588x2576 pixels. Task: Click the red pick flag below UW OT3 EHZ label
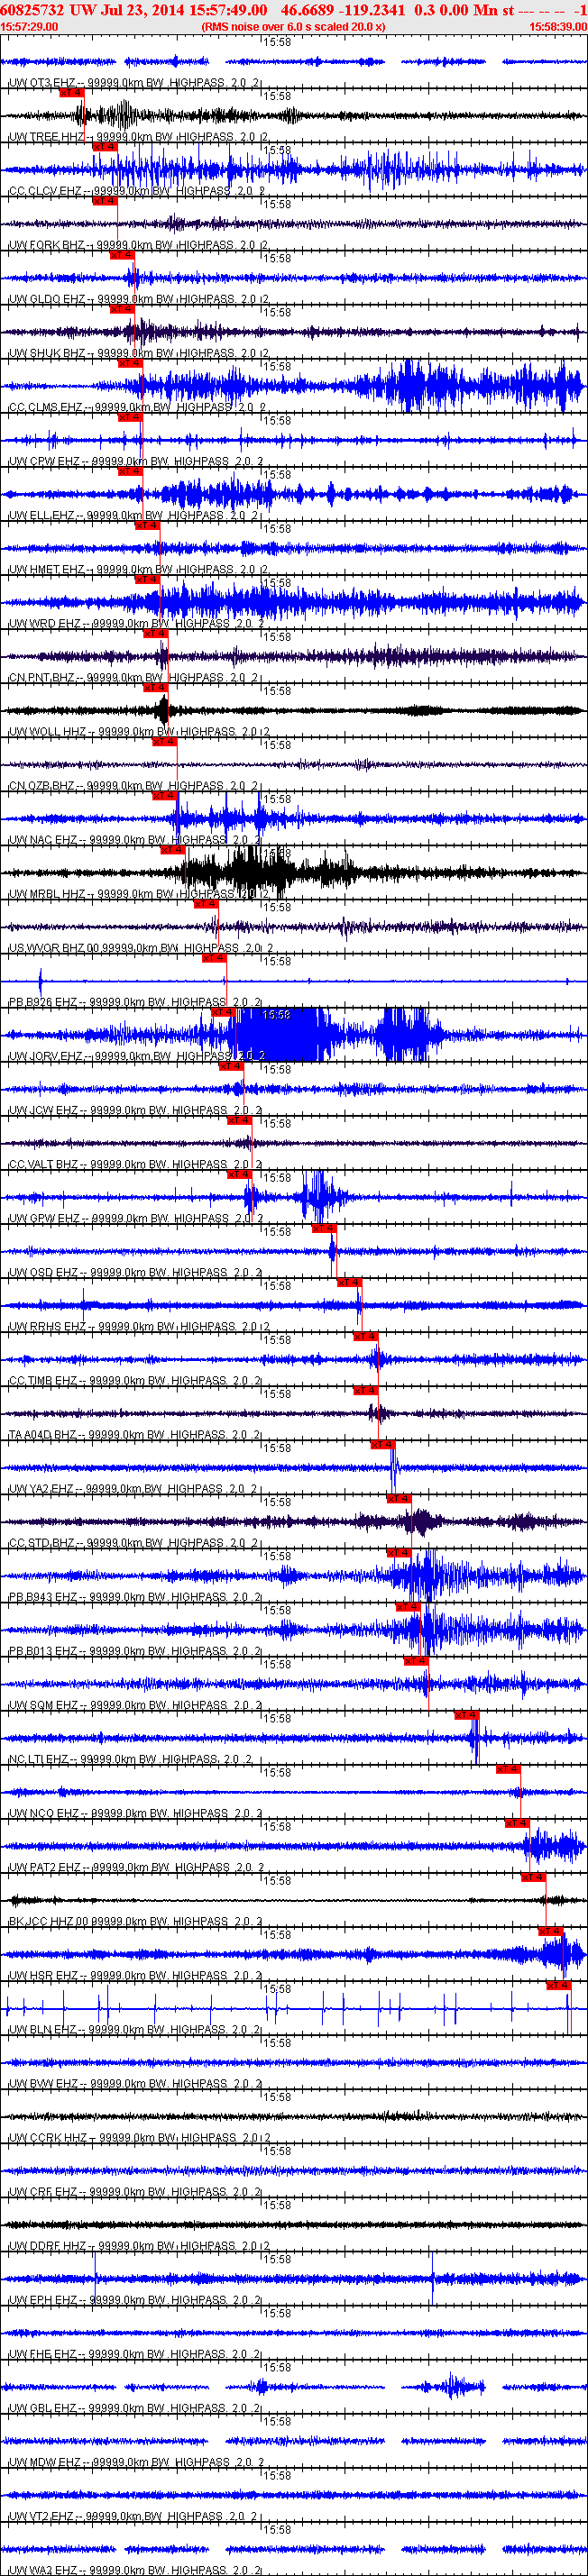pos(71,93)
